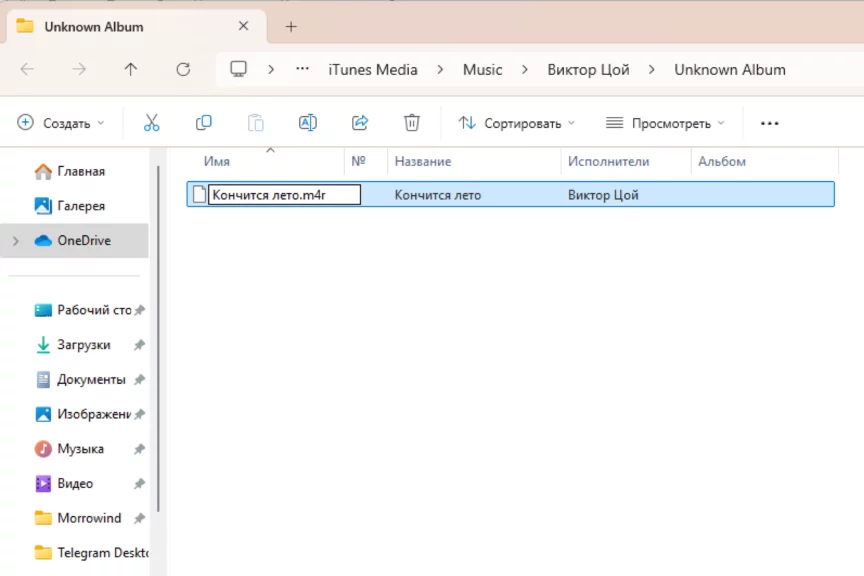This screenshot has width=864, height=576.
Task: Open a new tab with plus button
Action: pyautogui.click(x=291, y=27)
